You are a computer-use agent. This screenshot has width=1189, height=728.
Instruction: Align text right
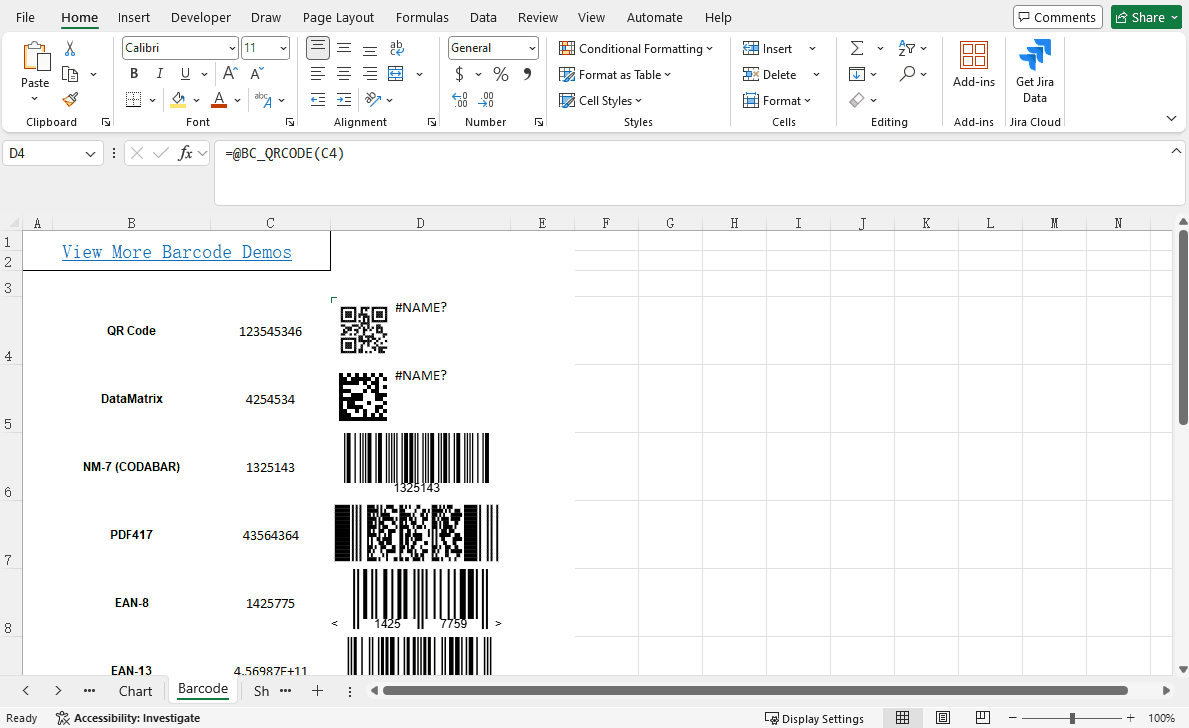tap(370, 74)
